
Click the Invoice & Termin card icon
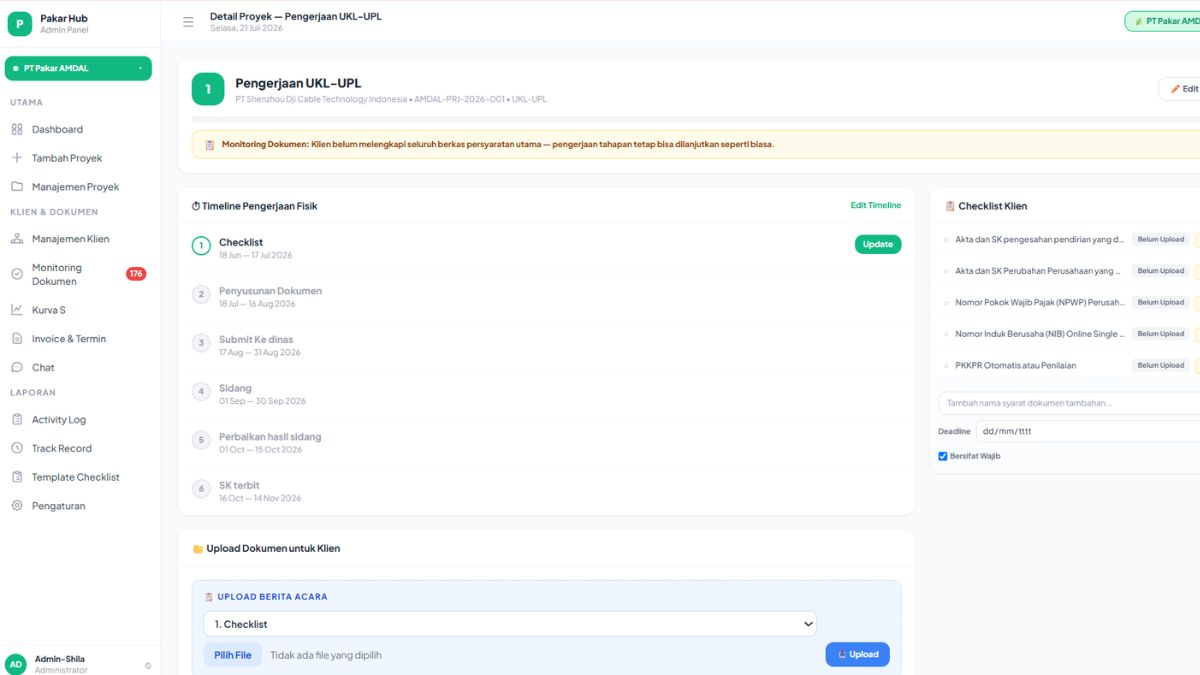pyautogui.click(x=17, y=339)
